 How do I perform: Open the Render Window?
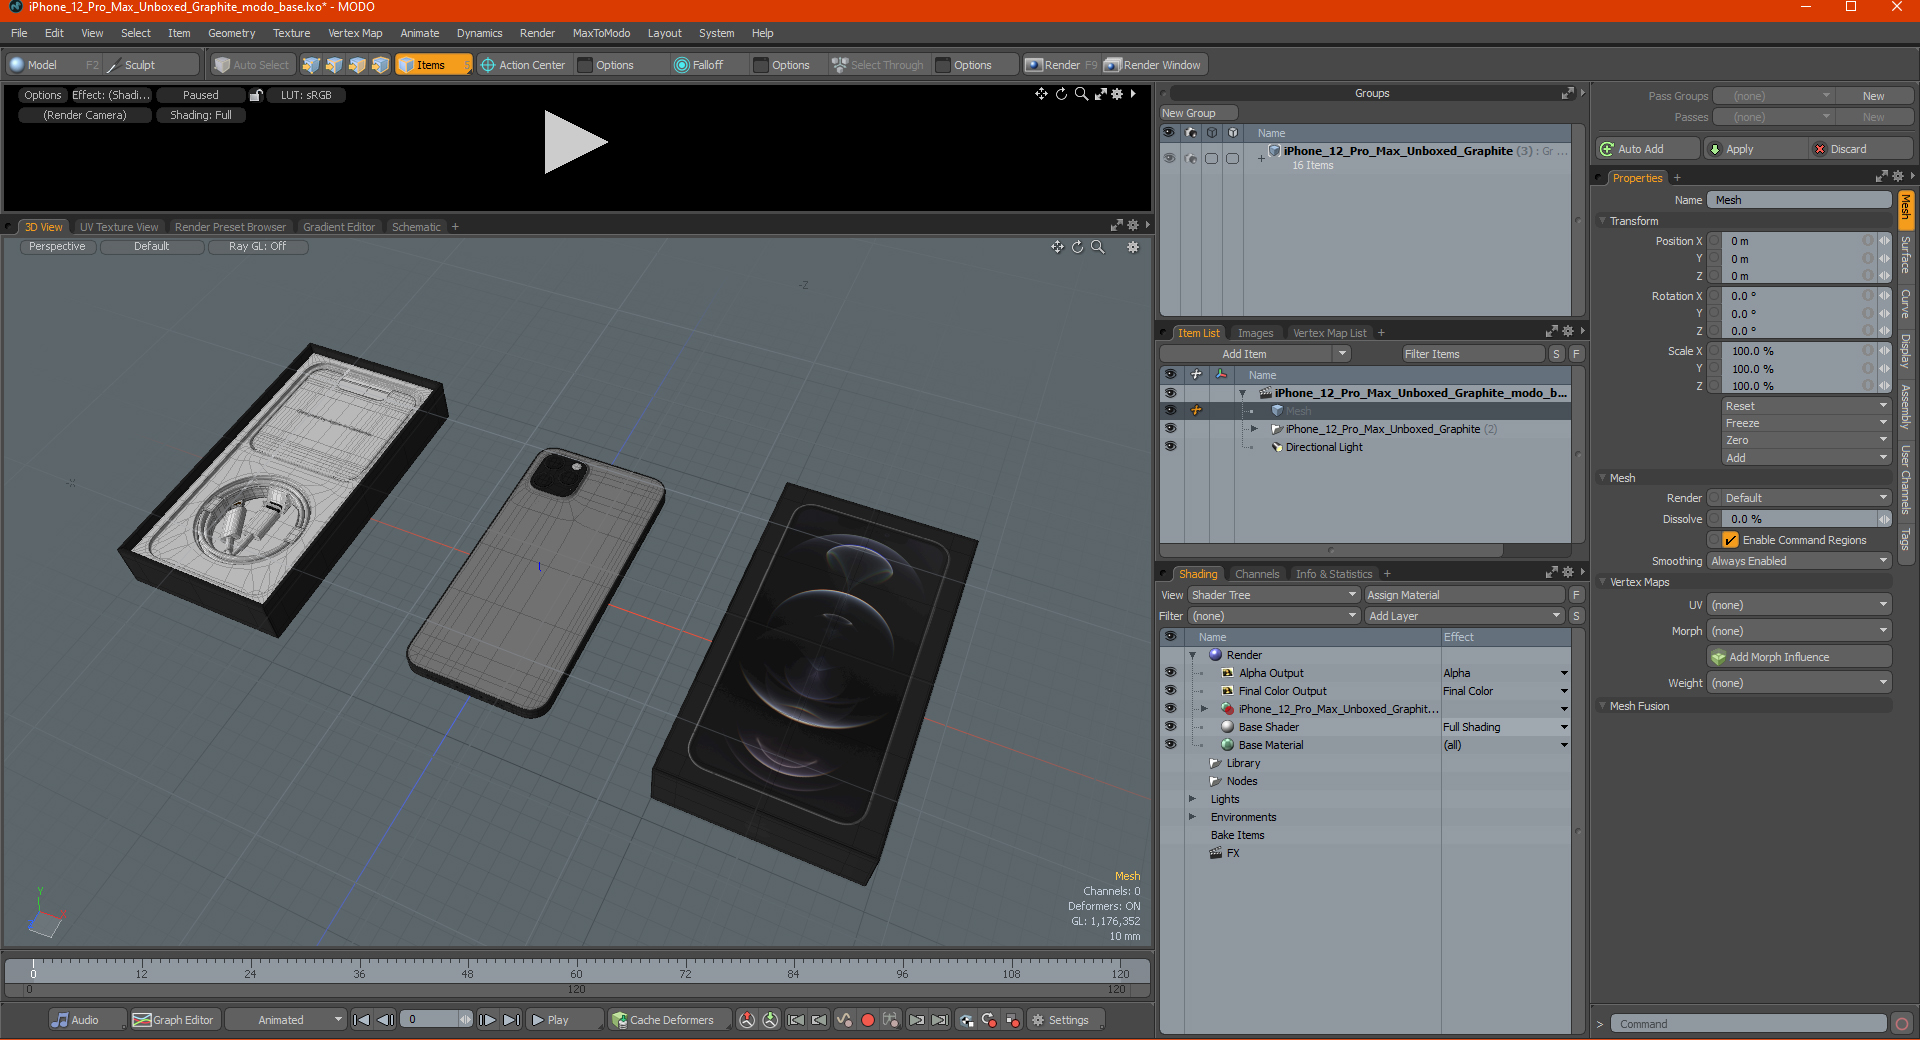[x=1153, y=65]
